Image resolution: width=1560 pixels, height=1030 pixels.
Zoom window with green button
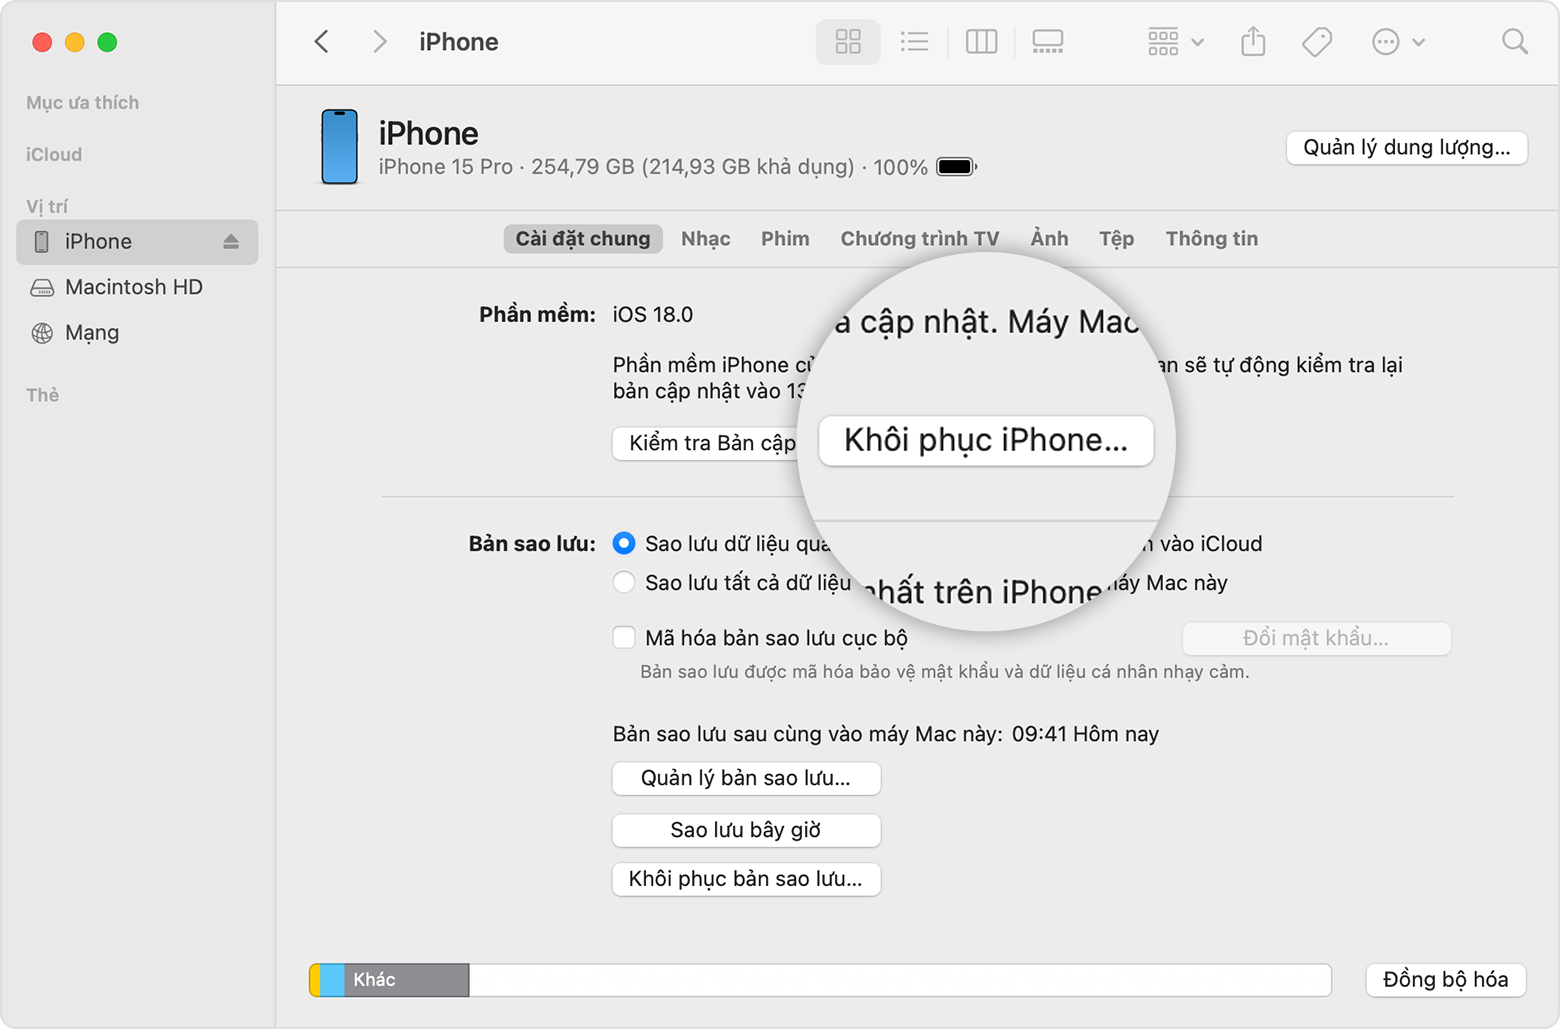coord(107,42)
